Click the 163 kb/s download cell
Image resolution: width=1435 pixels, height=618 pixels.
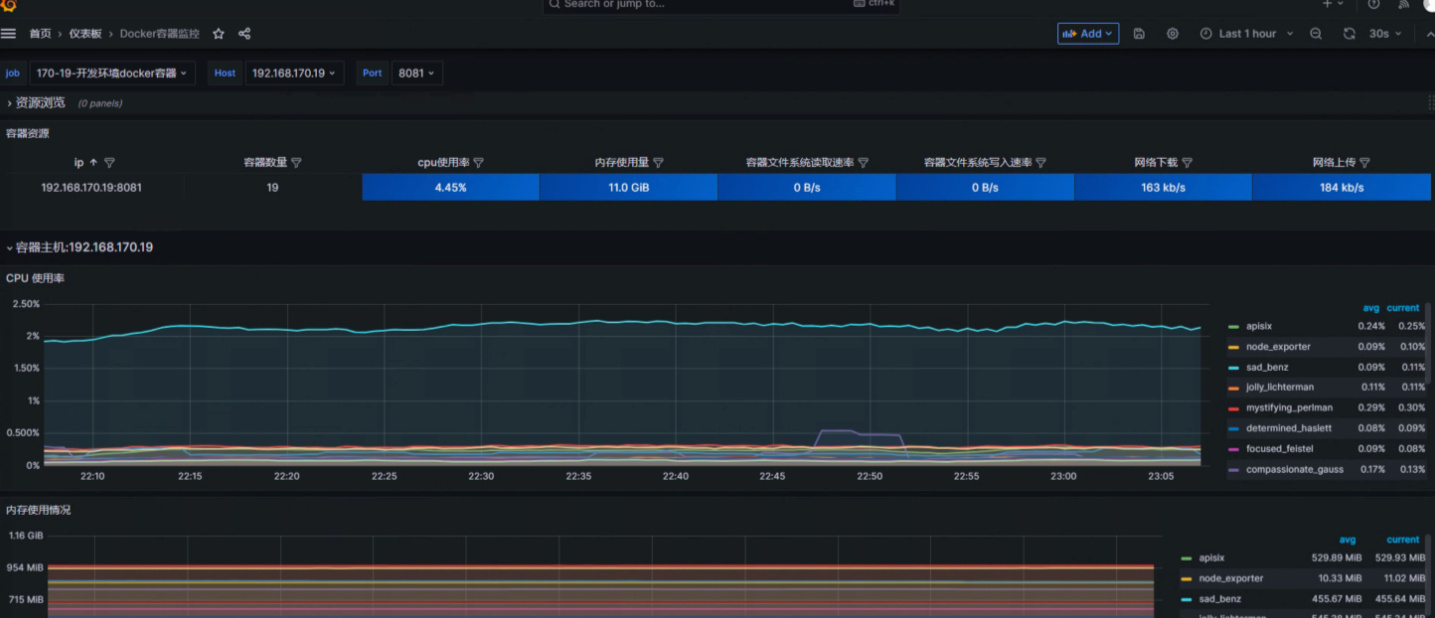click(1163, 187)
